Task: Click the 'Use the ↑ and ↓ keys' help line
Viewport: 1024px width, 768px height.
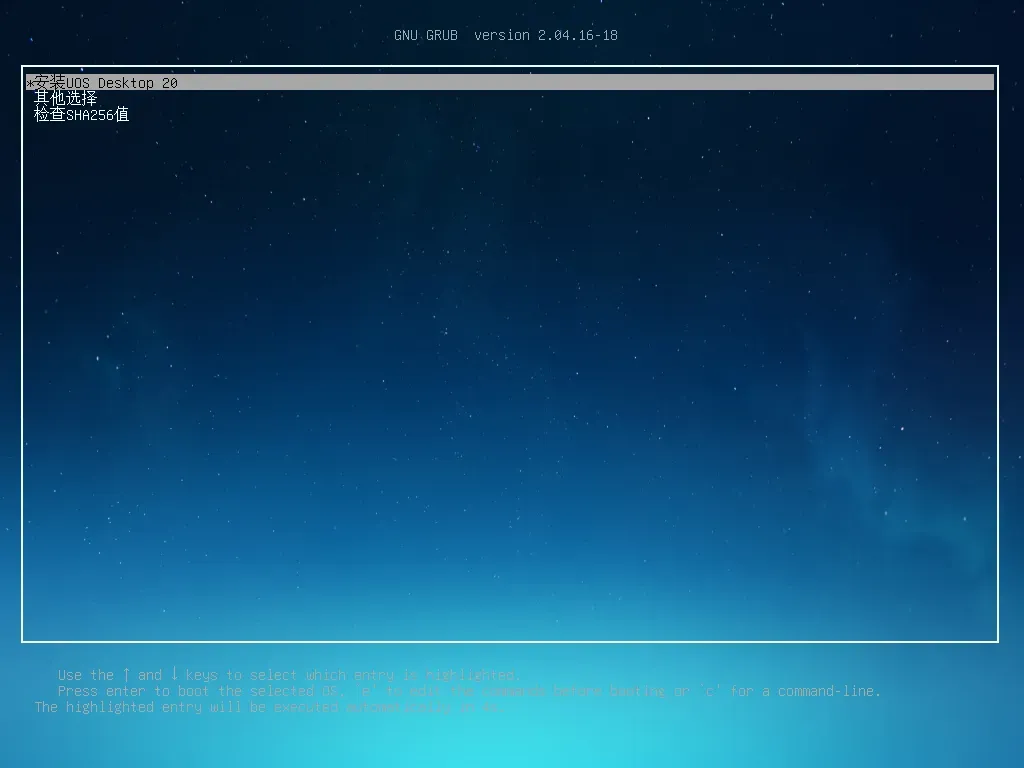Action: click(x=289, y=675)
